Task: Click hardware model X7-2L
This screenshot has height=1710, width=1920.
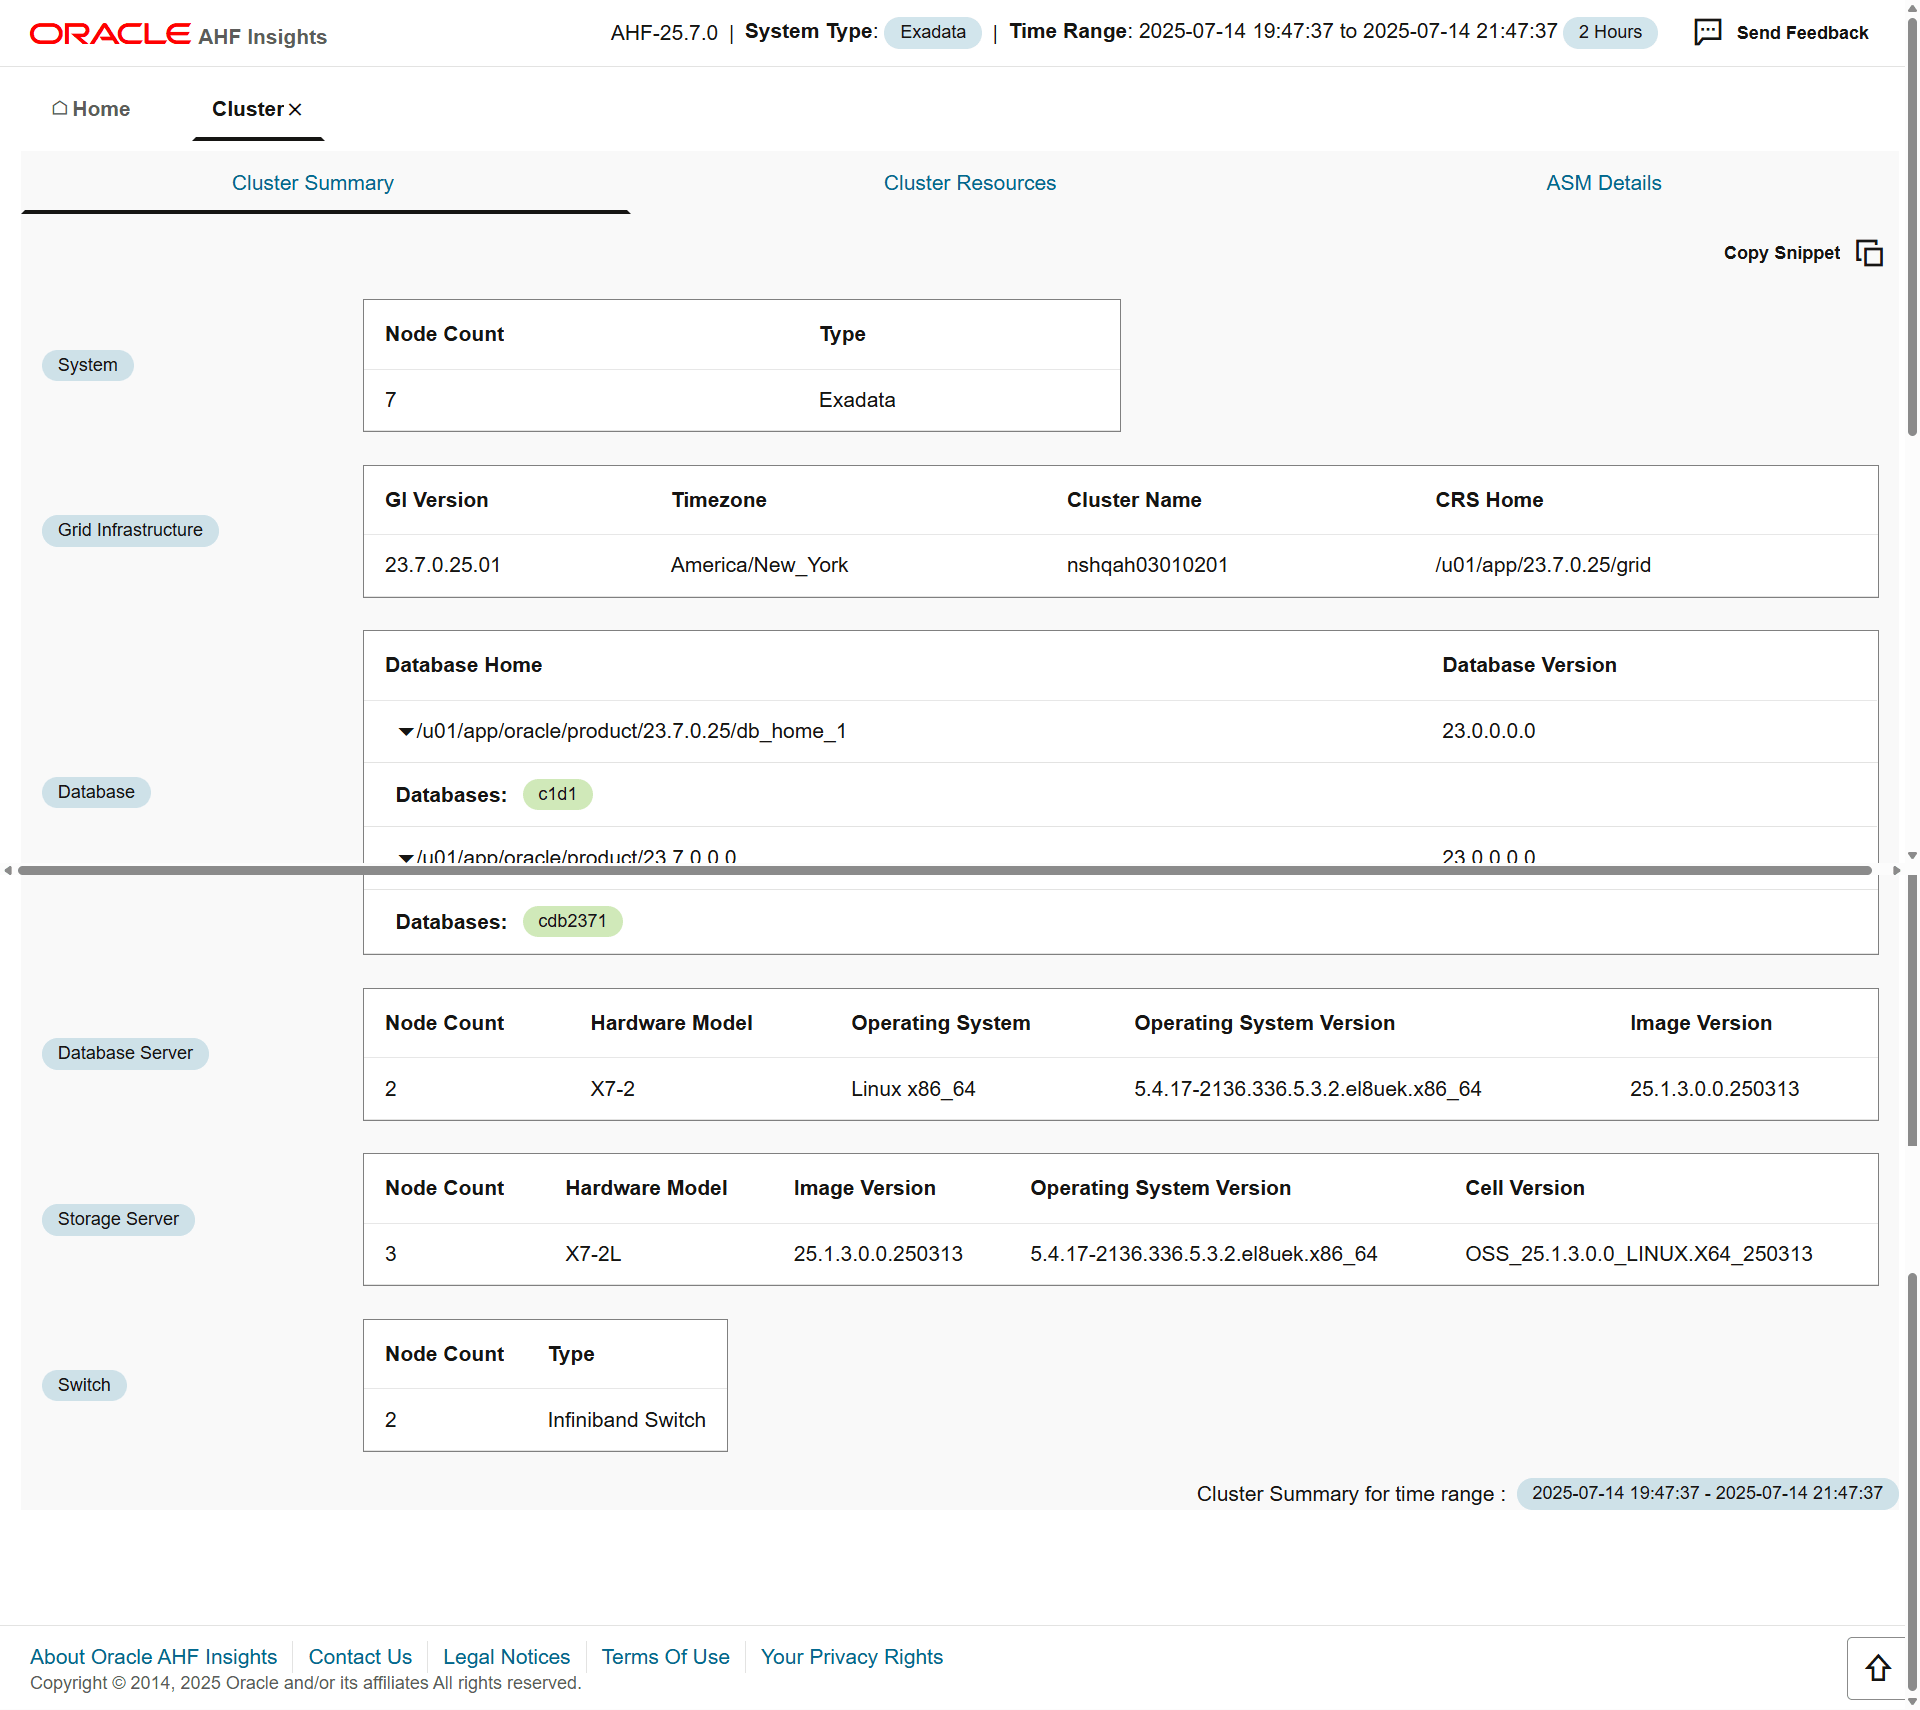Action: point(593,1254)
